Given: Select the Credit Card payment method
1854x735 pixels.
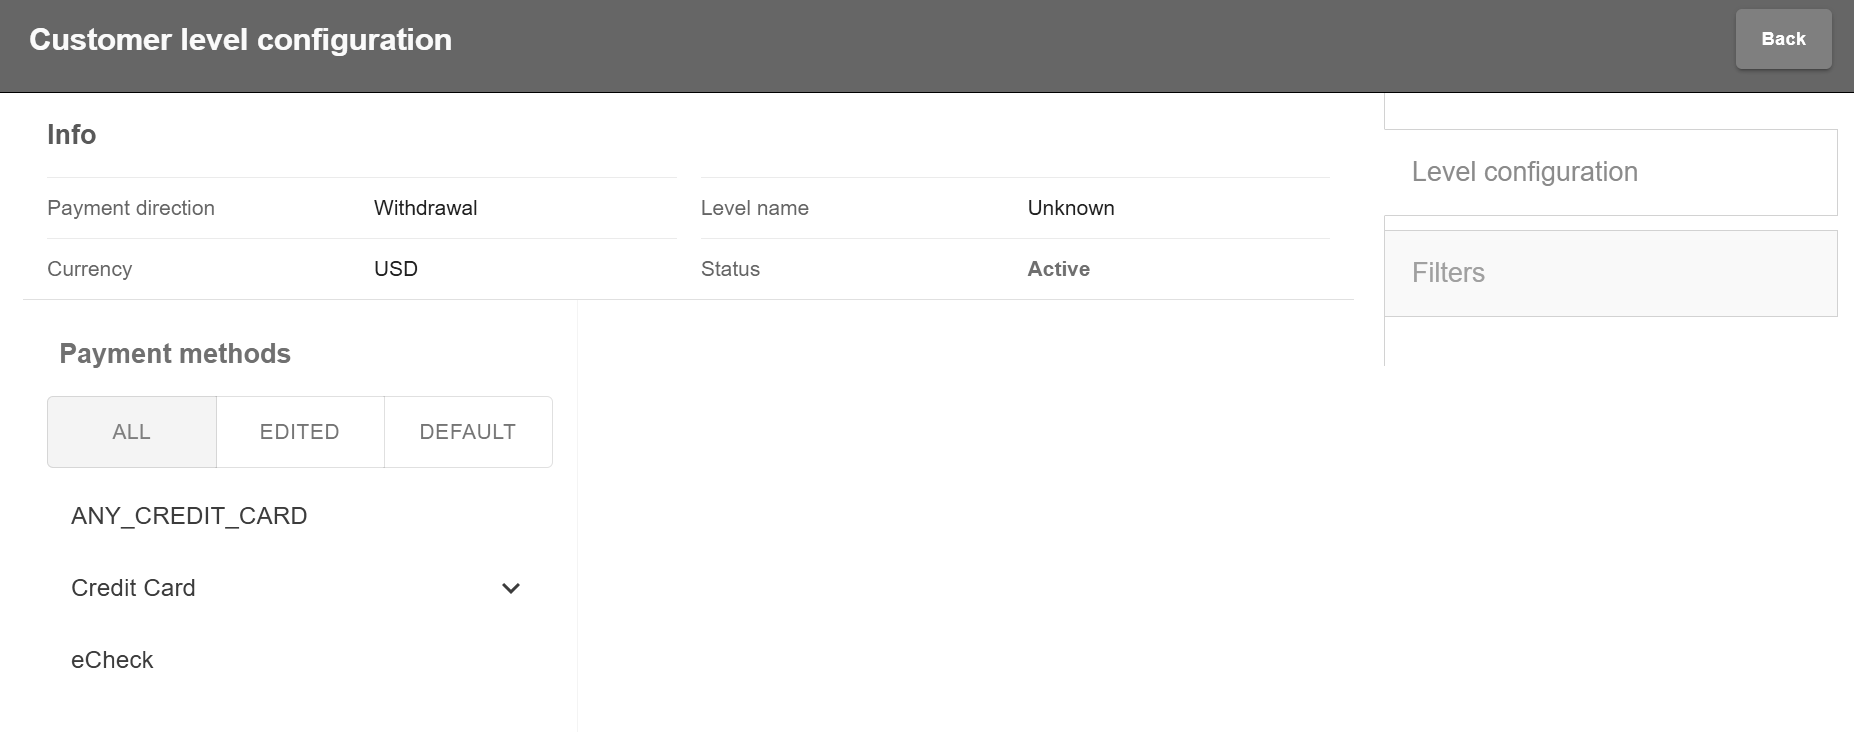Looking at the screenshot, I should pyautogui.click(x=133, y=588).
